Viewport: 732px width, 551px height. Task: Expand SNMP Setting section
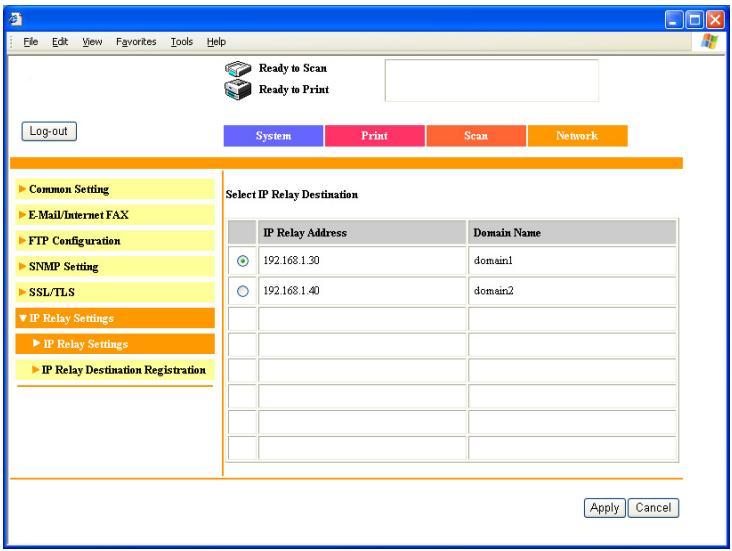click(115, 266)
